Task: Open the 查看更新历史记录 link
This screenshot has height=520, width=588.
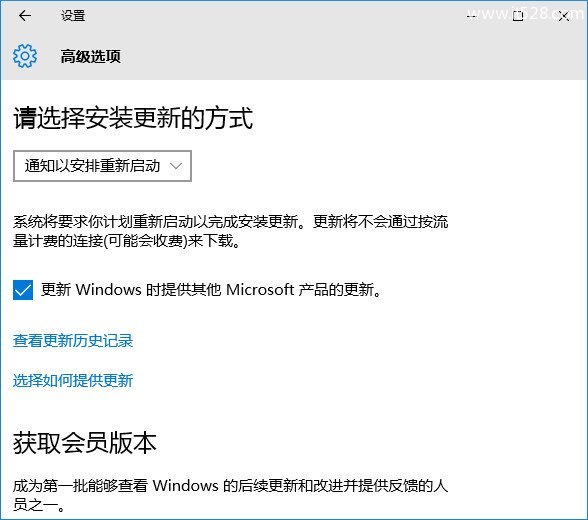Action: pos(73,340)
